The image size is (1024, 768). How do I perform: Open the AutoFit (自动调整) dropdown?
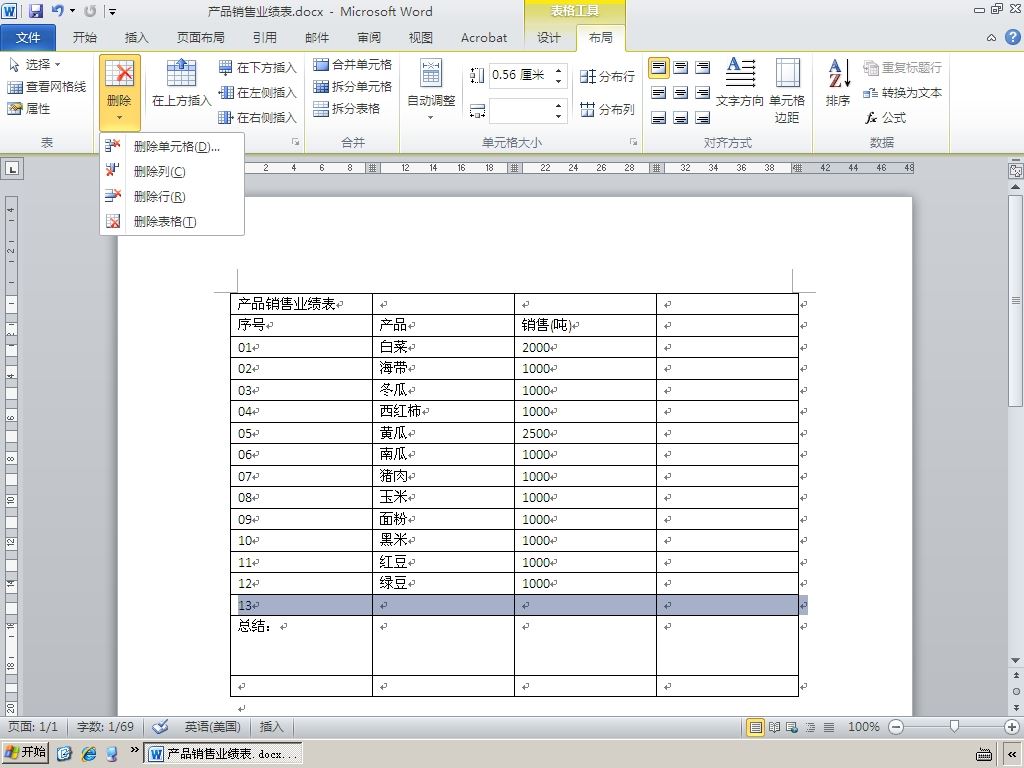coord(431,90)
